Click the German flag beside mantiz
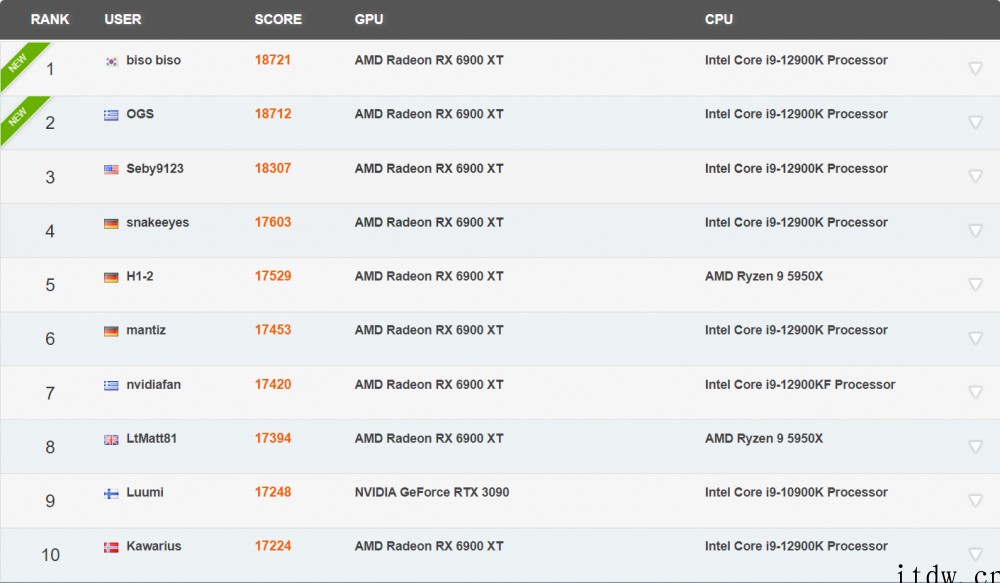The width and height of the screenshot is (1000, 583). (x=111, y=331)
